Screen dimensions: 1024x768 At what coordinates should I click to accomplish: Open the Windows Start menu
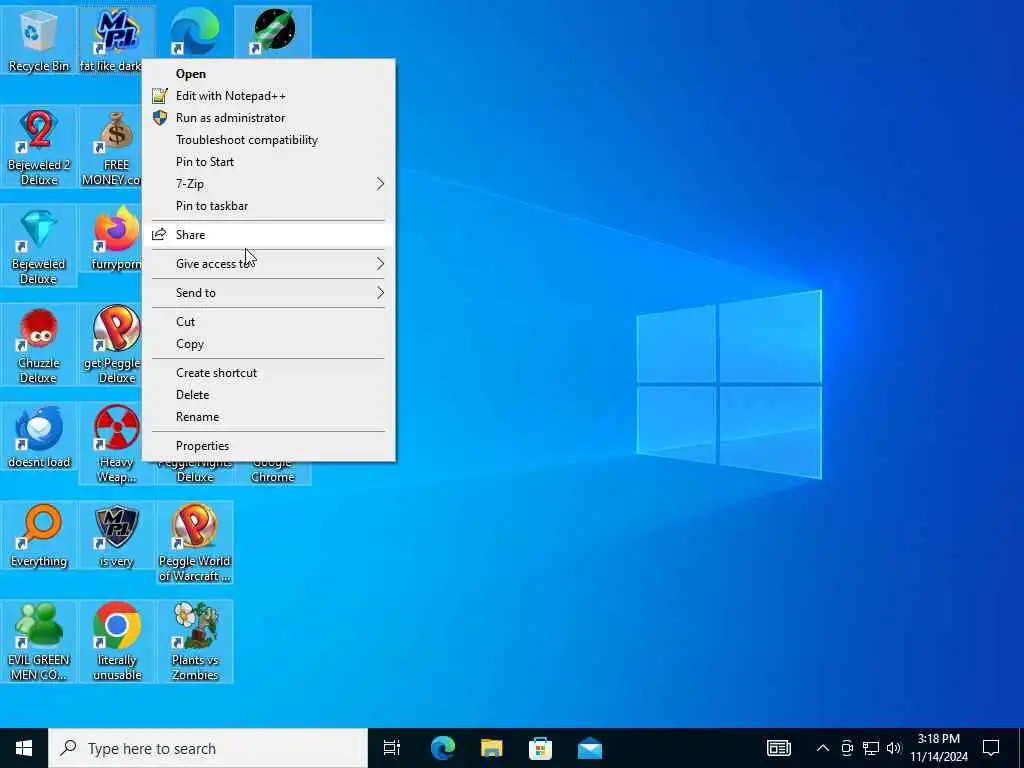(x=24, y=748)
